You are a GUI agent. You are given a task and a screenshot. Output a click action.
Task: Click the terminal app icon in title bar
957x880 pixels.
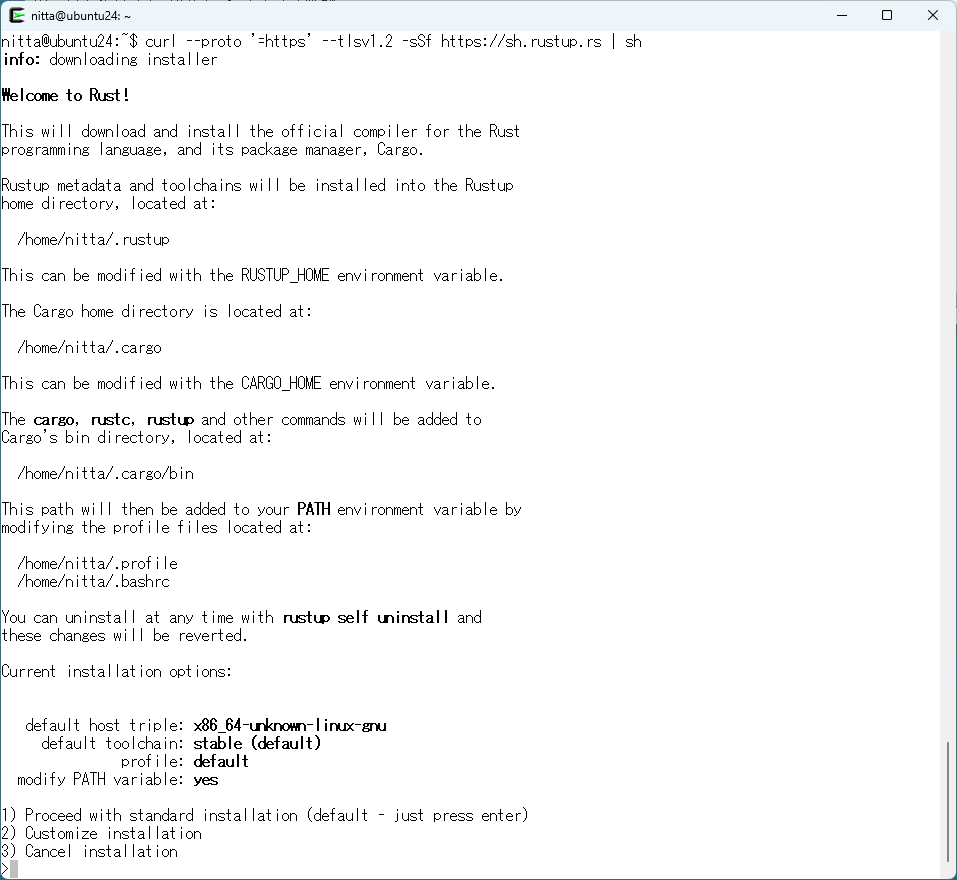coord(17,15)
